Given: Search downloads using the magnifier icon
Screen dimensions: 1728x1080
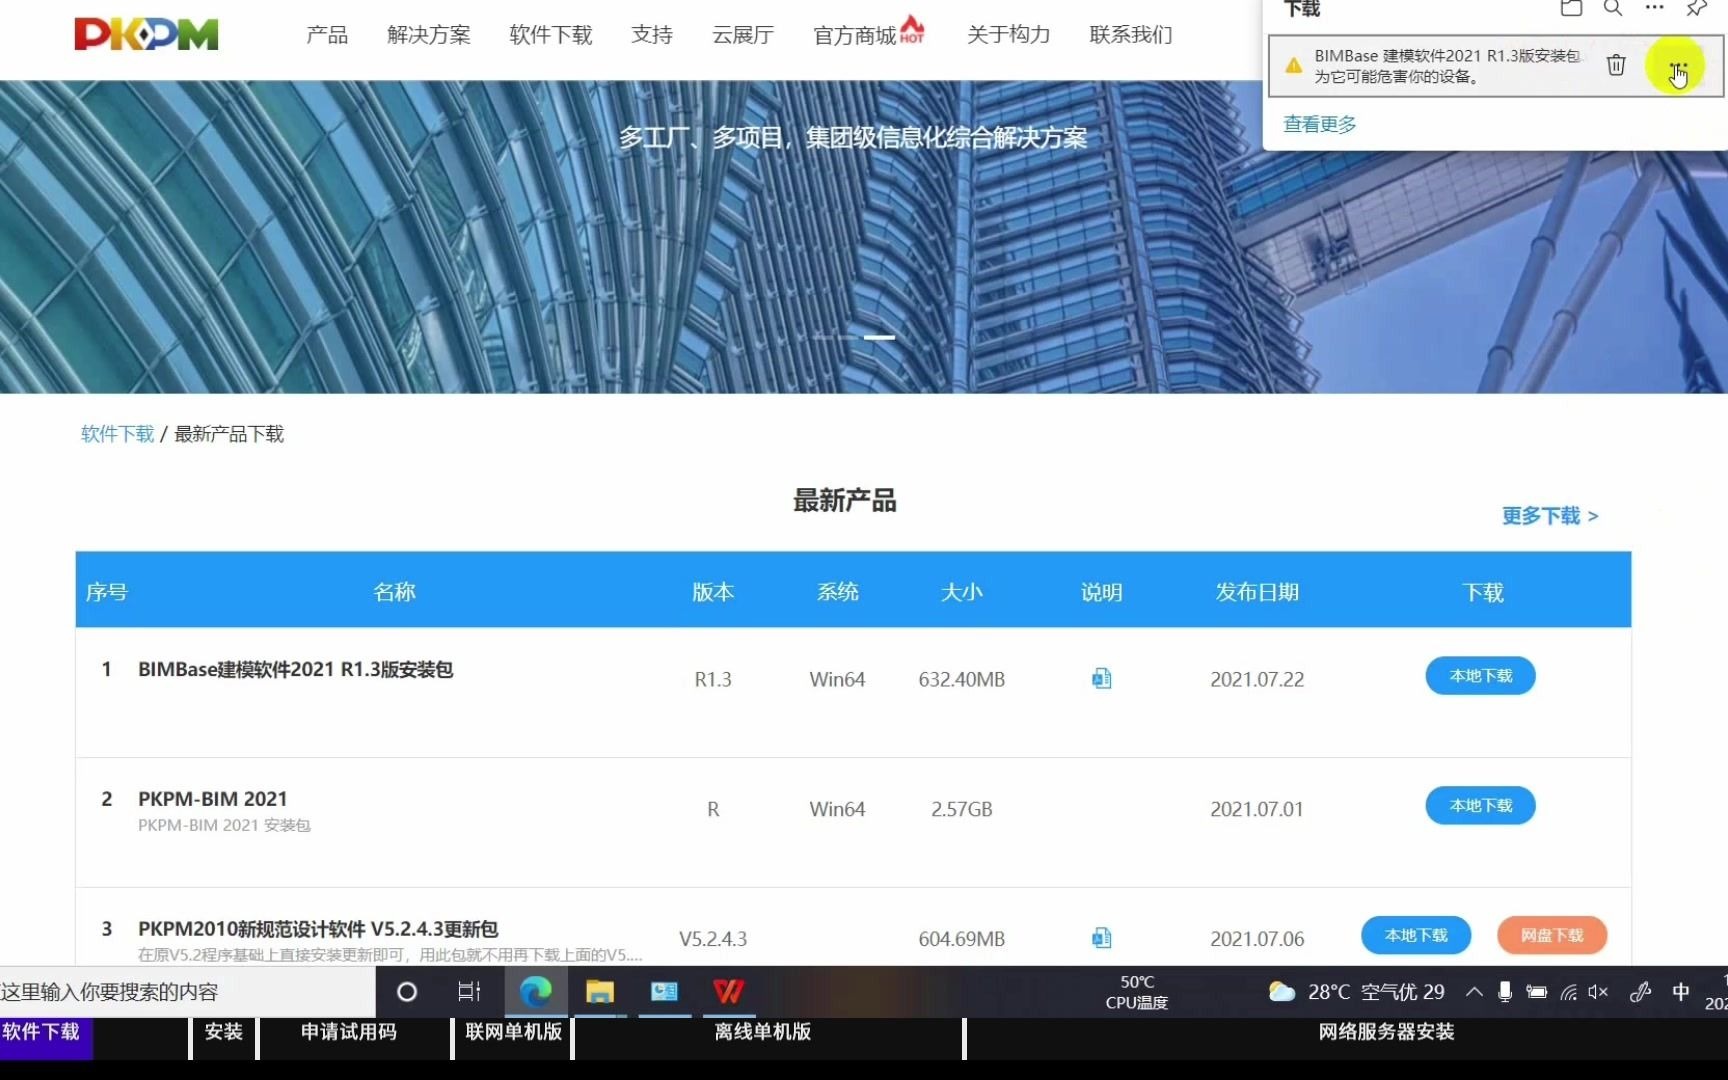Looking at the screenshot, I should (x=1613, y=8).
